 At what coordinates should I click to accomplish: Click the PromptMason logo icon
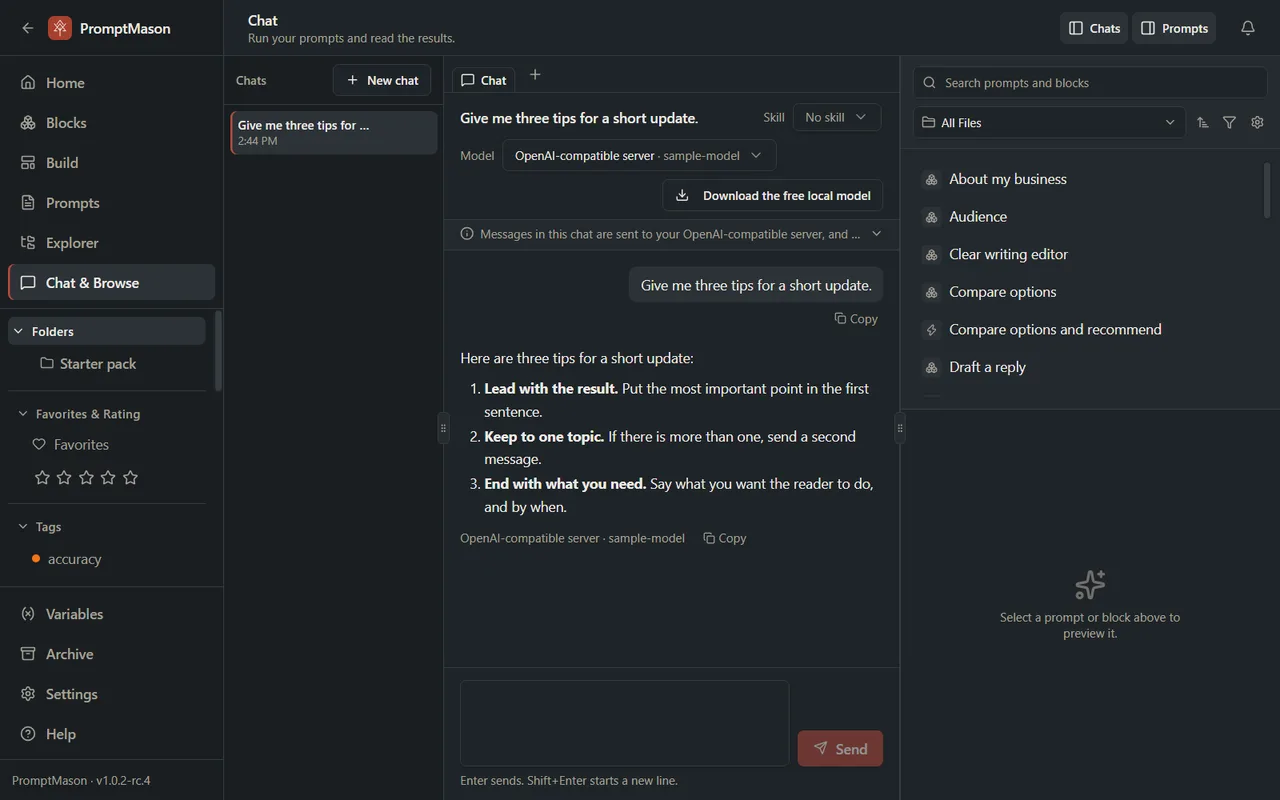pos(60,28)
